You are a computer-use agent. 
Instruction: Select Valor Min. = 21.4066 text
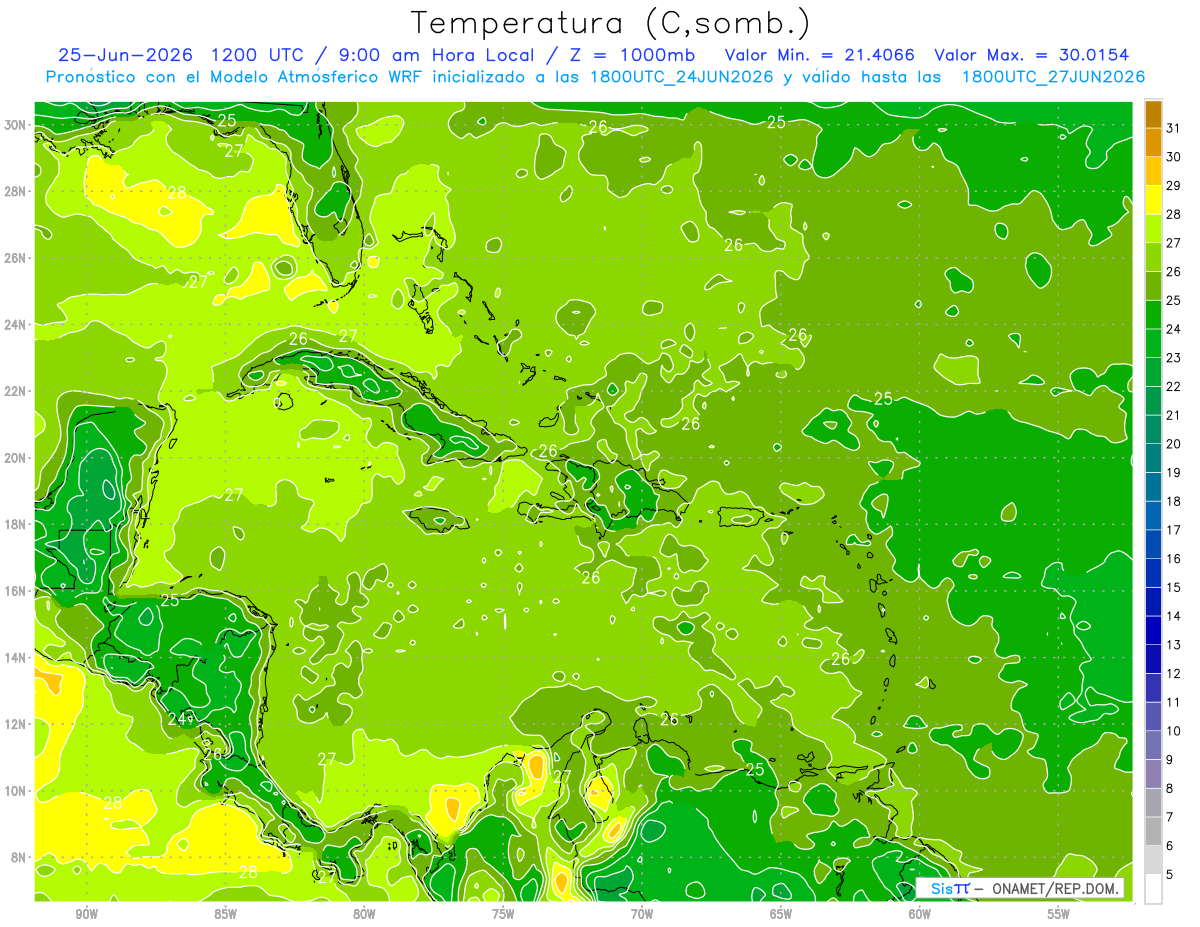pyautogui.click(x=820, y=55)
